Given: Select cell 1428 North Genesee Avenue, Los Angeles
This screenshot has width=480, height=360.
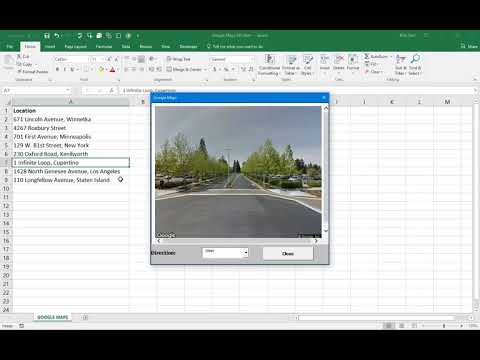Looking at the screenshot, I should [71, 171].
